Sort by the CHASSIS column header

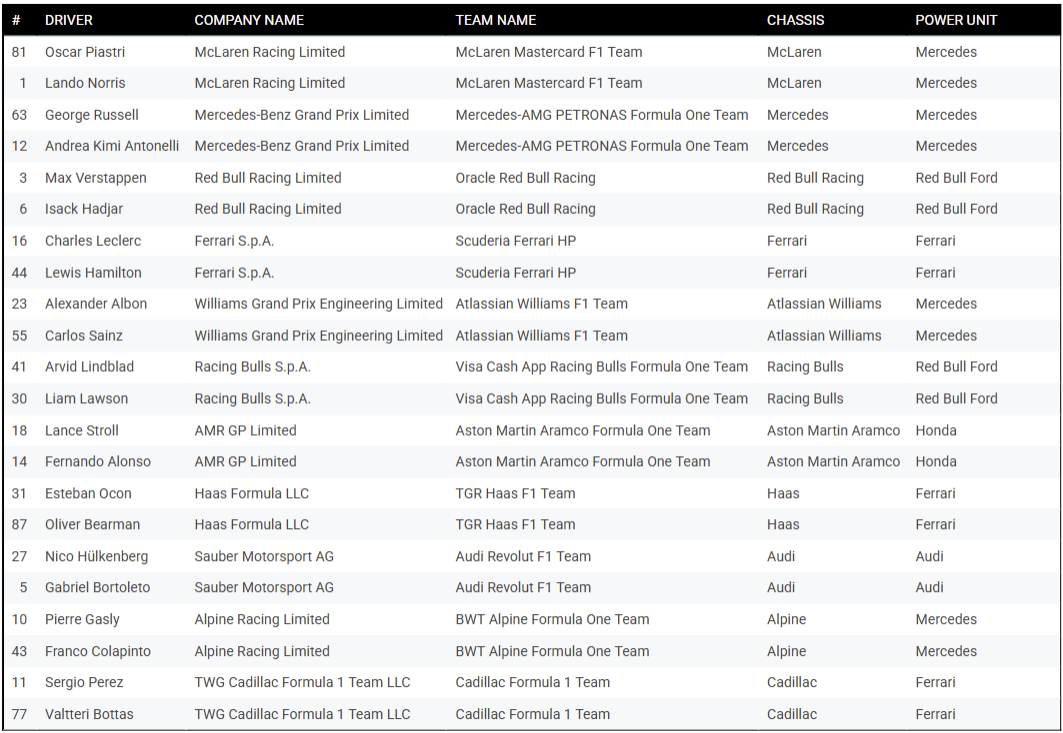point(792,20)
